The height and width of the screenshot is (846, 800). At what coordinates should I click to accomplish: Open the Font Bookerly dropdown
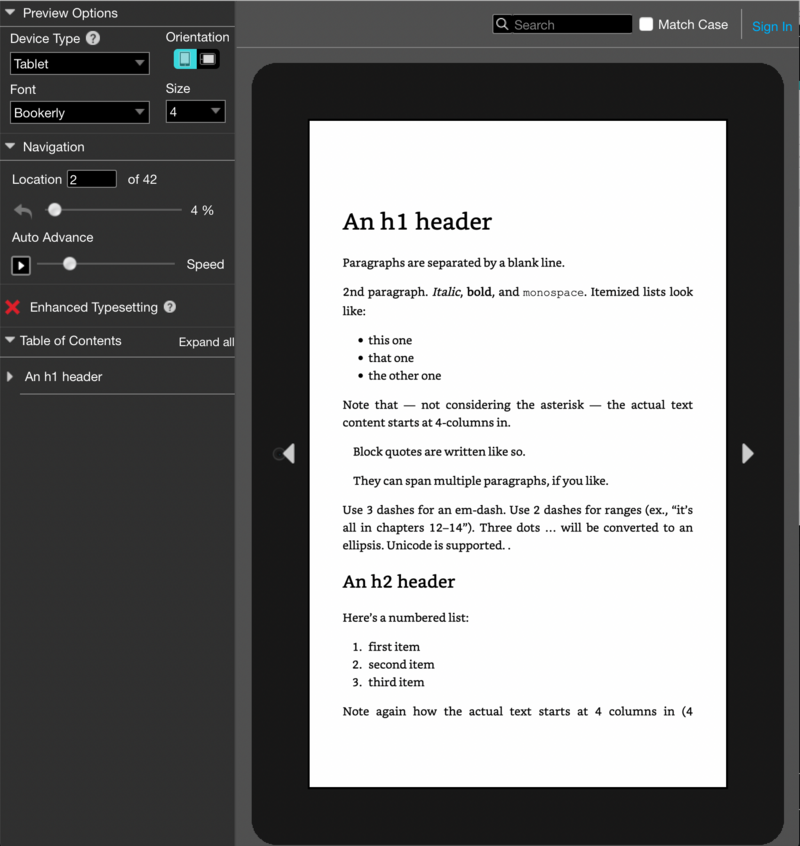click(80, 113)
